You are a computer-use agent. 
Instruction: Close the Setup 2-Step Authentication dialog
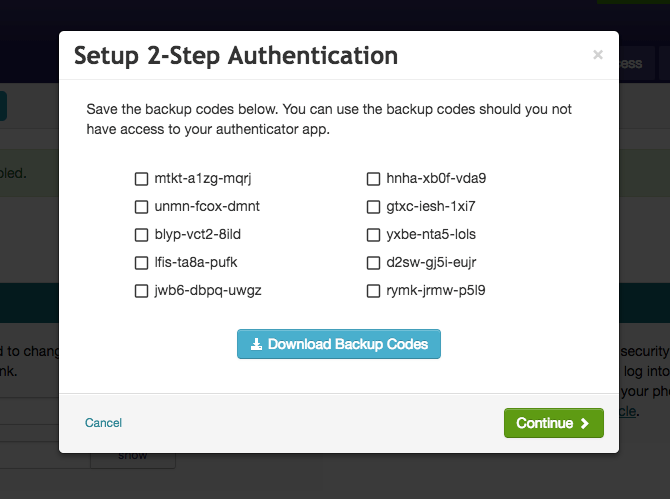[598, 55]
